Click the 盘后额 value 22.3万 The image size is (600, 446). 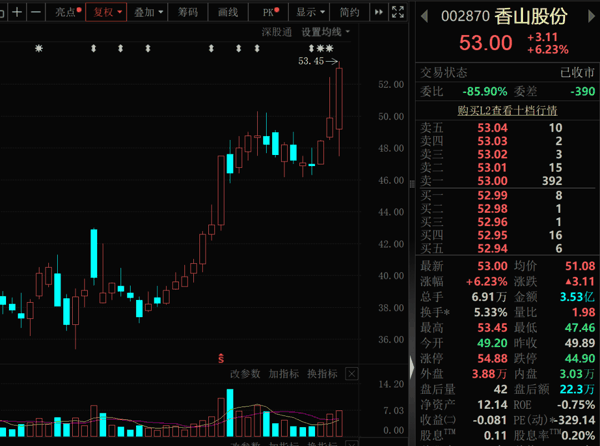pos(577,389)
